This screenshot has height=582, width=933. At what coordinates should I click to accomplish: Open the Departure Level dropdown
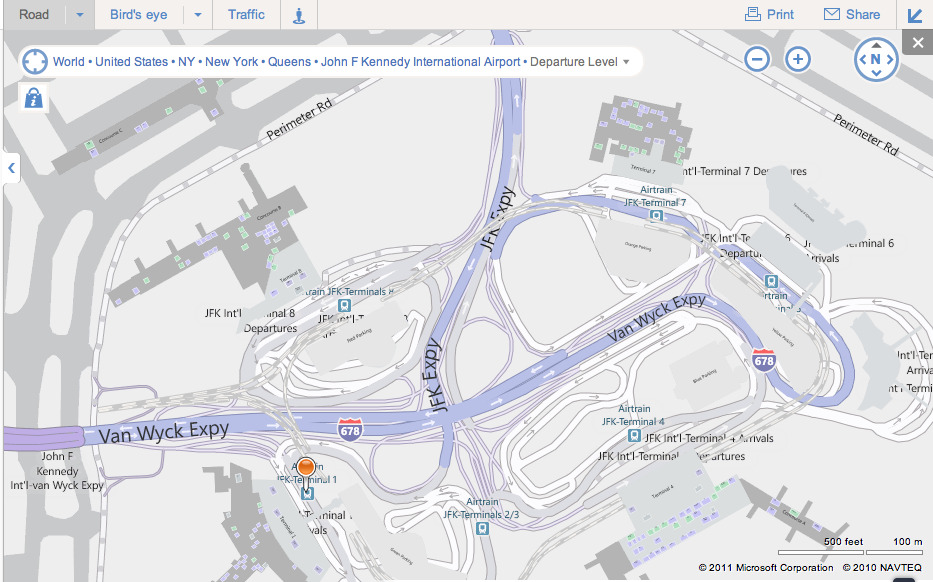pos(579,62)
